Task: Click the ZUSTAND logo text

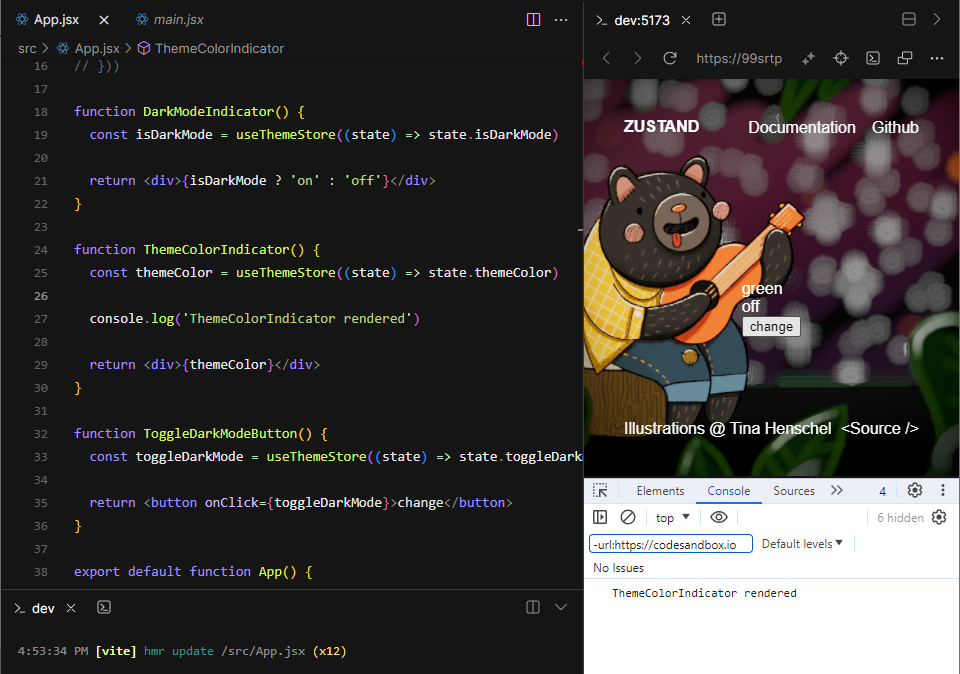Action: 661,126
